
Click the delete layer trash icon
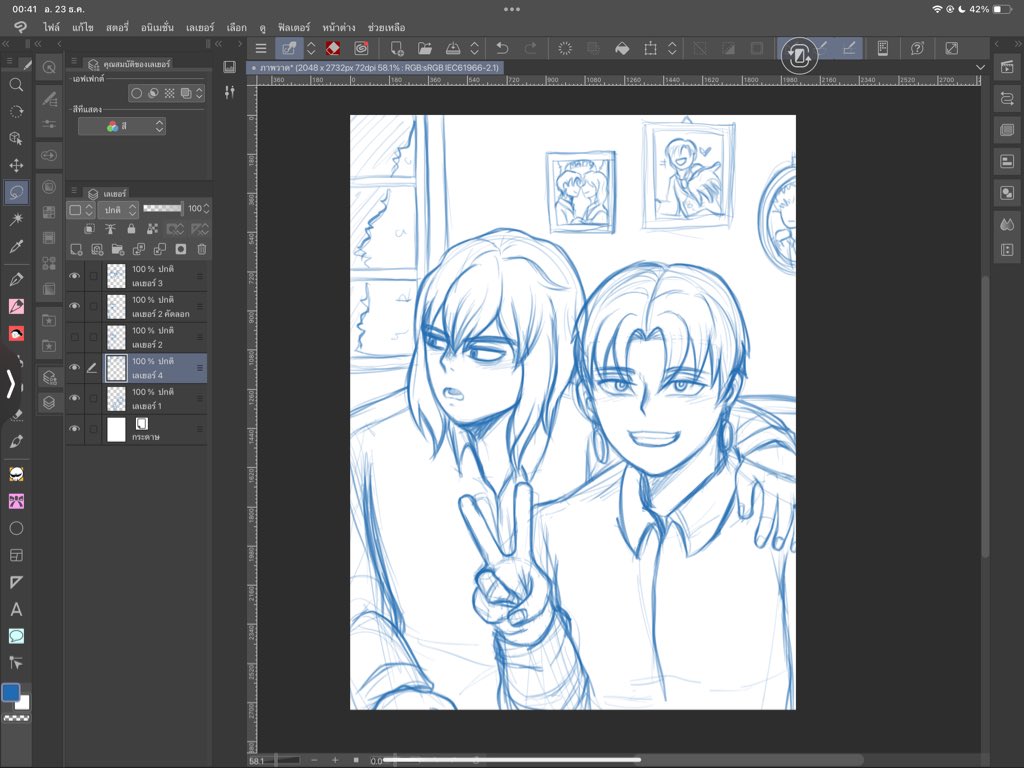(200, 249)
